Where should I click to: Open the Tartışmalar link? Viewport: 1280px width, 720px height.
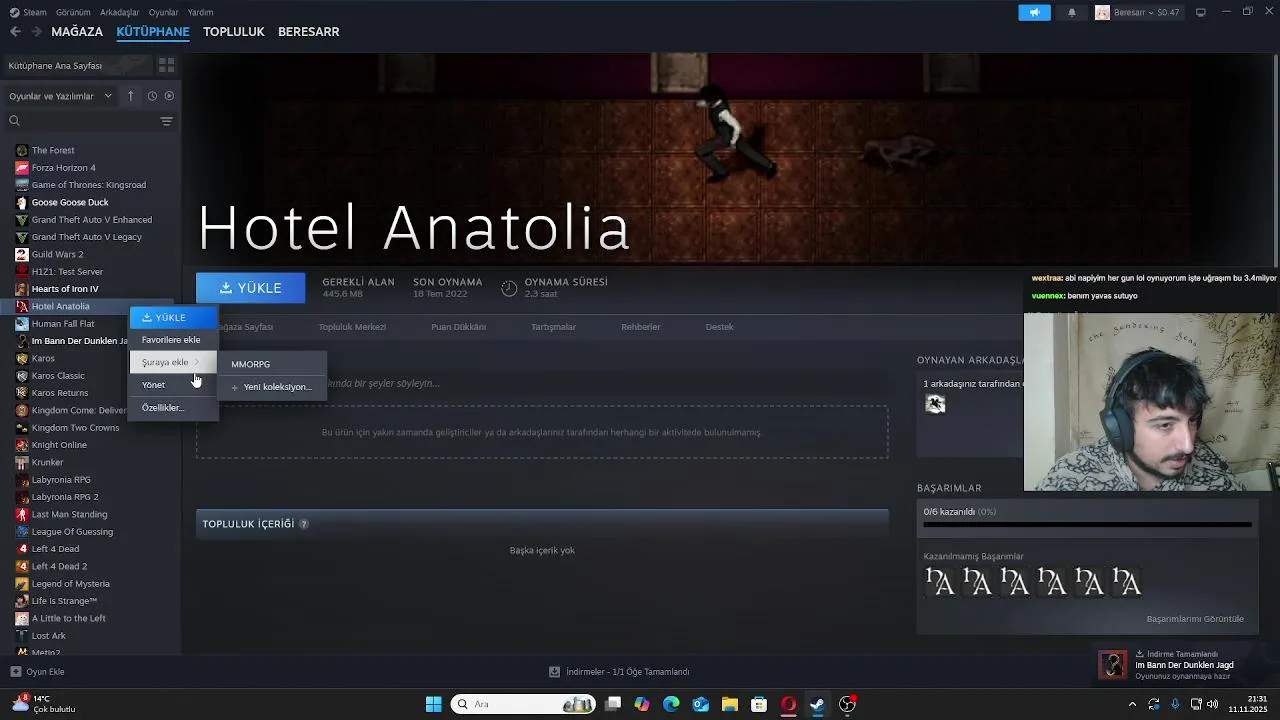pyautogui.click(x=553, y=327)
